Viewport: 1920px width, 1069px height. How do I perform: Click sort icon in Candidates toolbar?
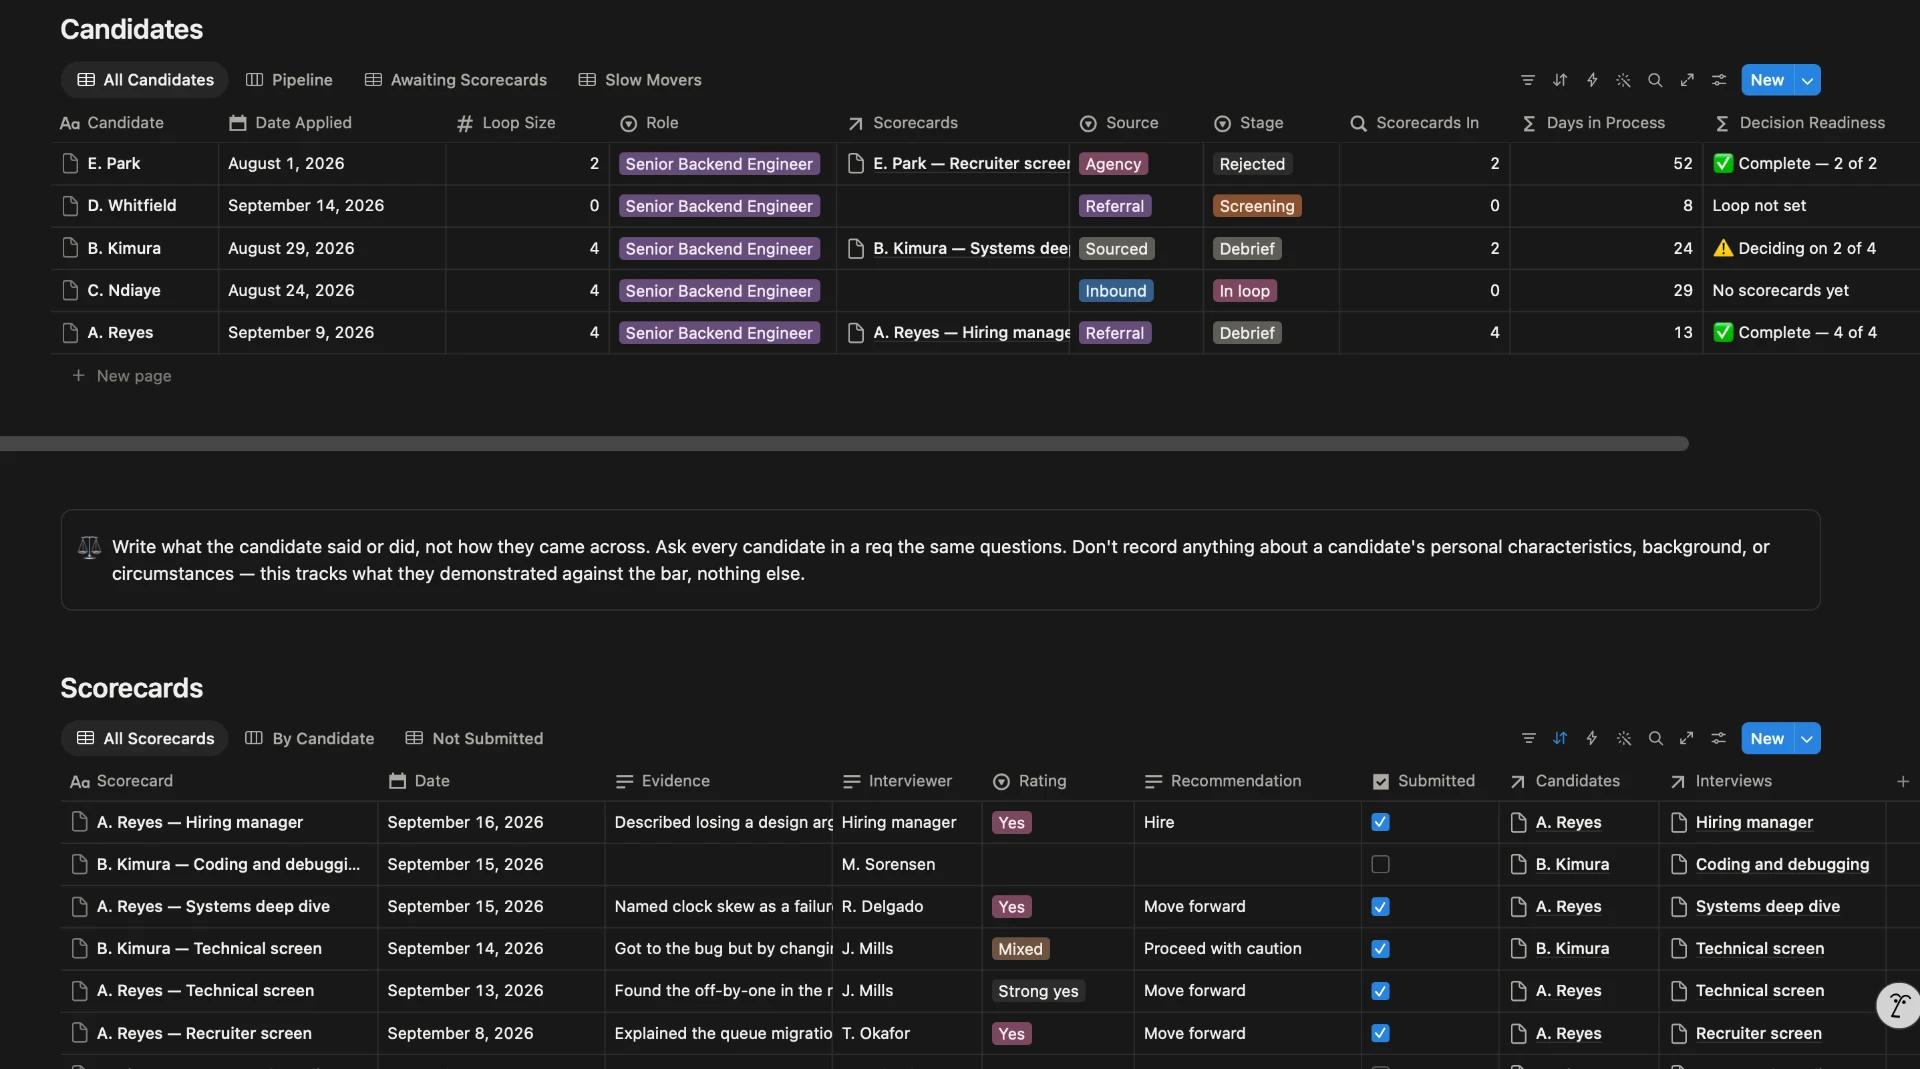1560,80
